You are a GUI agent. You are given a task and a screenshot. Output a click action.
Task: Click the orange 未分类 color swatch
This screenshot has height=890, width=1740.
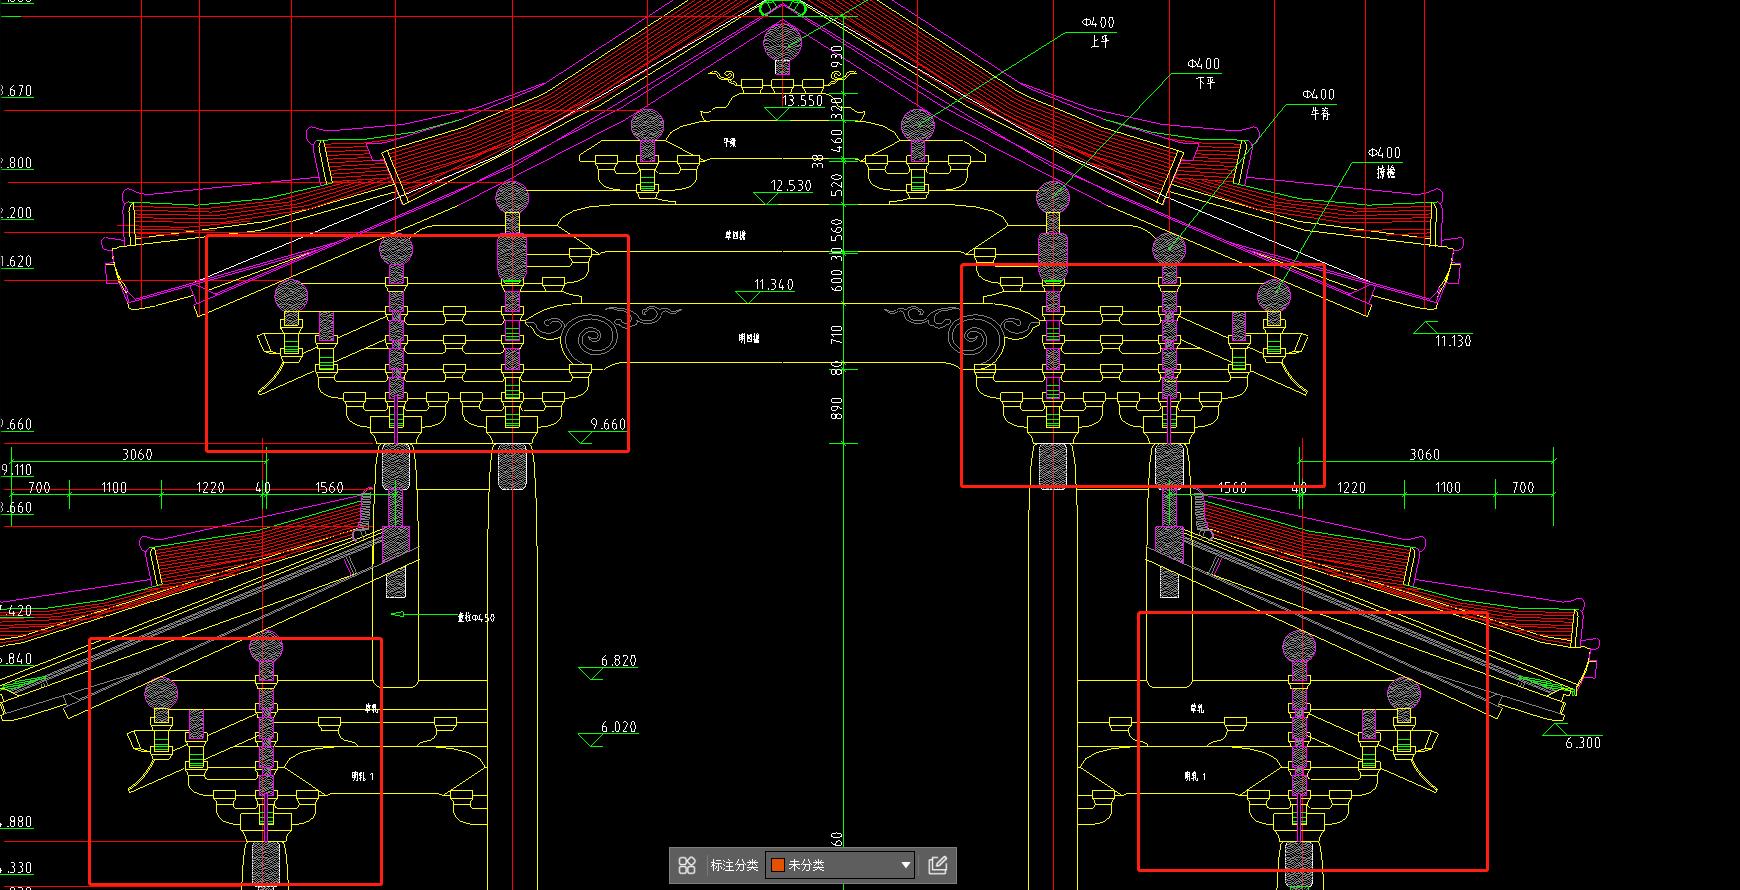777,865
